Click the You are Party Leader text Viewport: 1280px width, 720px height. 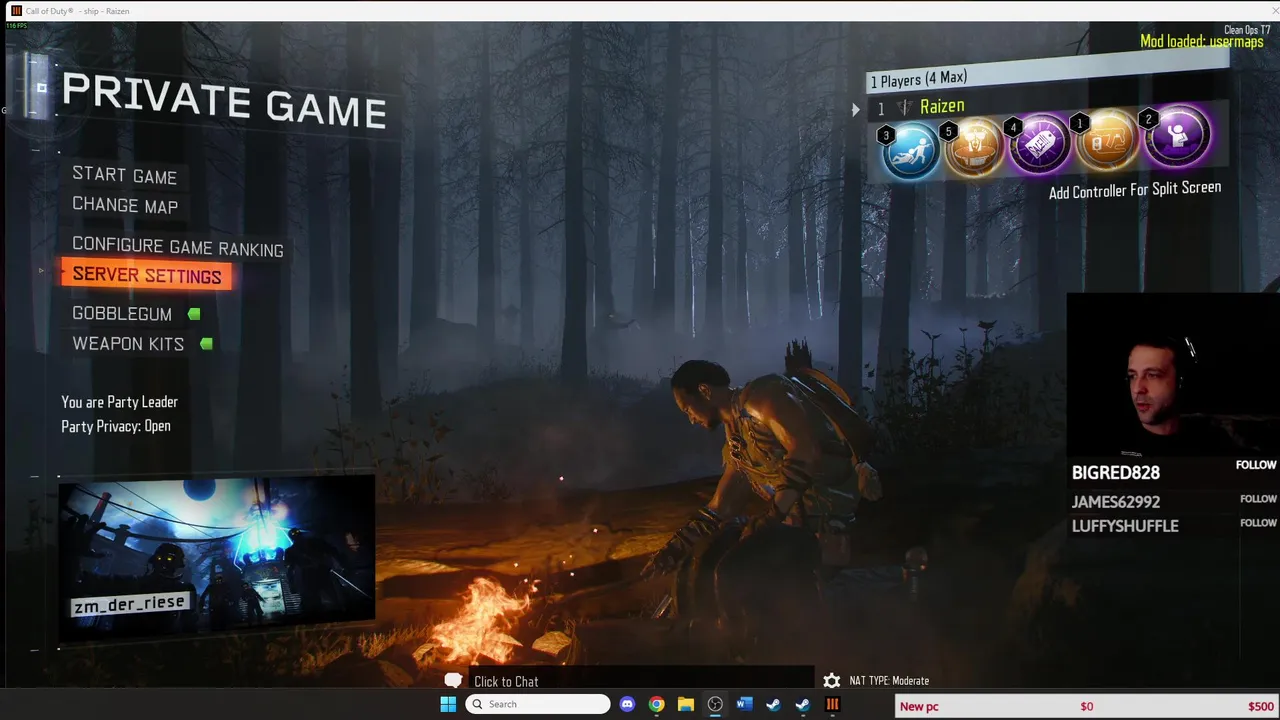pos(119,402)
